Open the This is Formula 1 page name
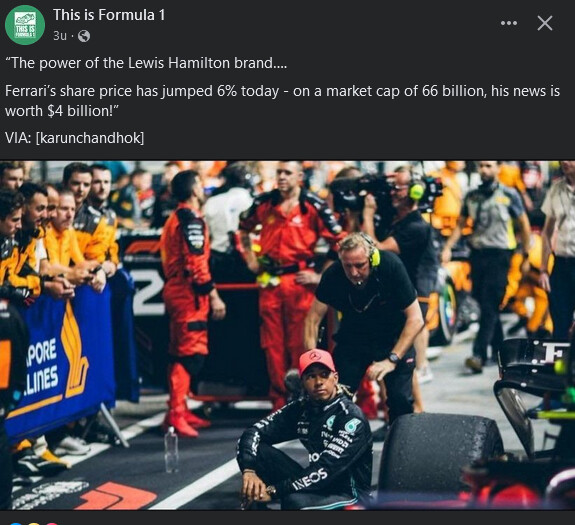This screenshot has width=575, height=525. pos(109,15)
